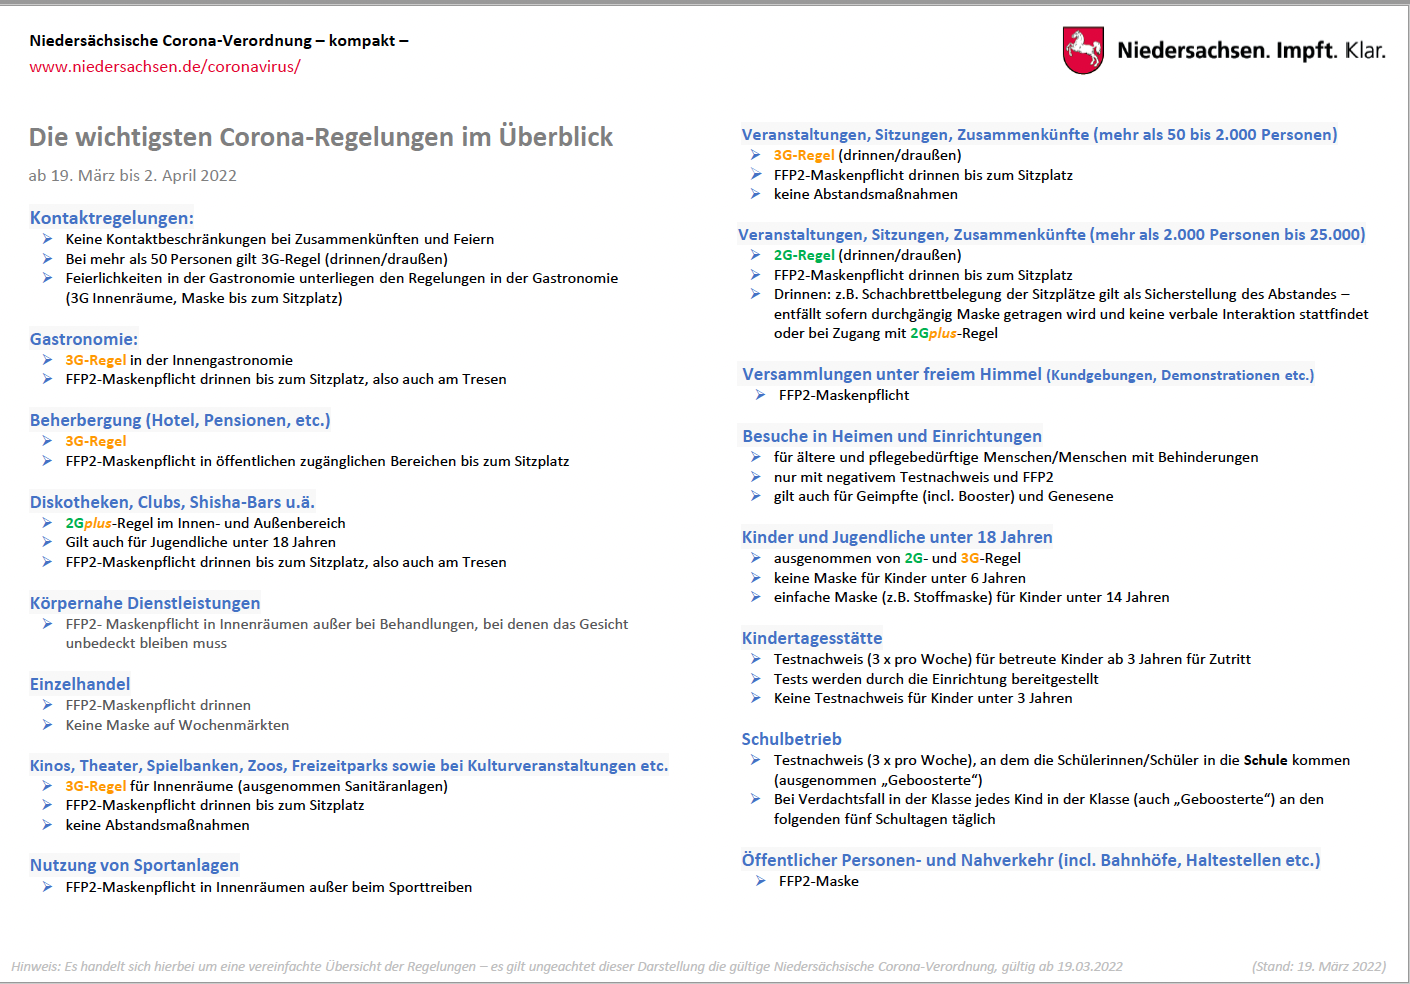Click the 'Niedersachsen. Impft. Klar.' slogan text
The width and height of the screenshot is (1410, 984).
point(1251,50)
